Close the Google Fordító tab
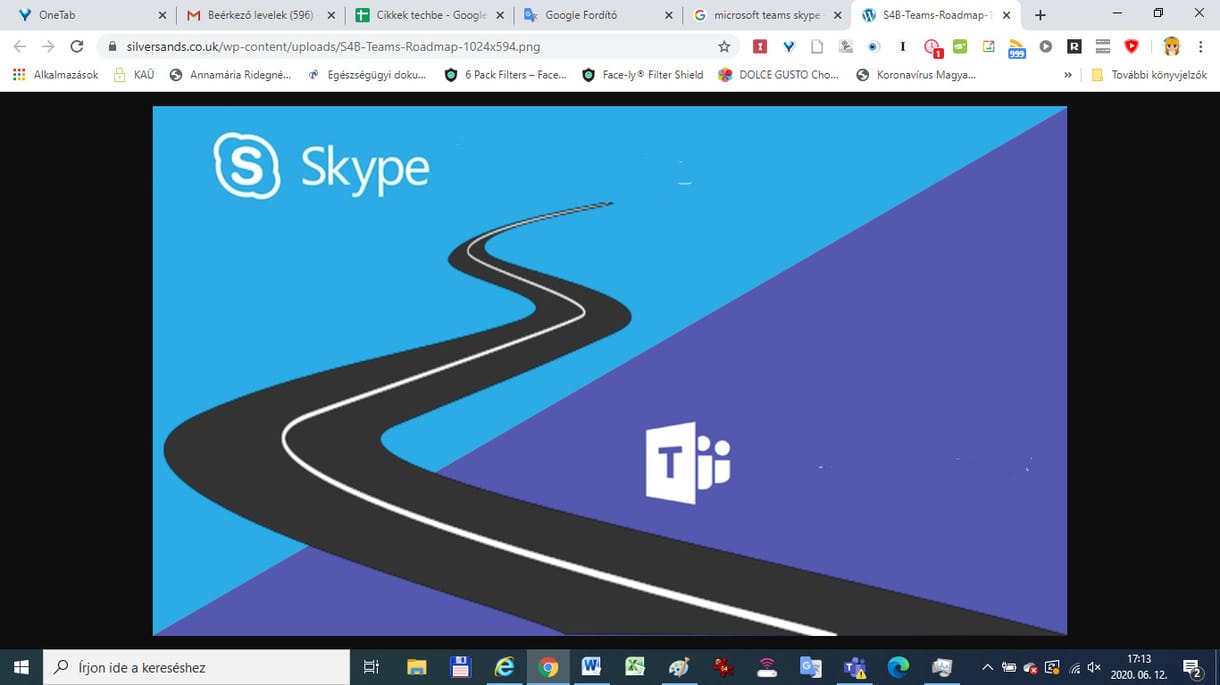The height and width of the screenshot is (685, 1220). click(x=669, y=15)
